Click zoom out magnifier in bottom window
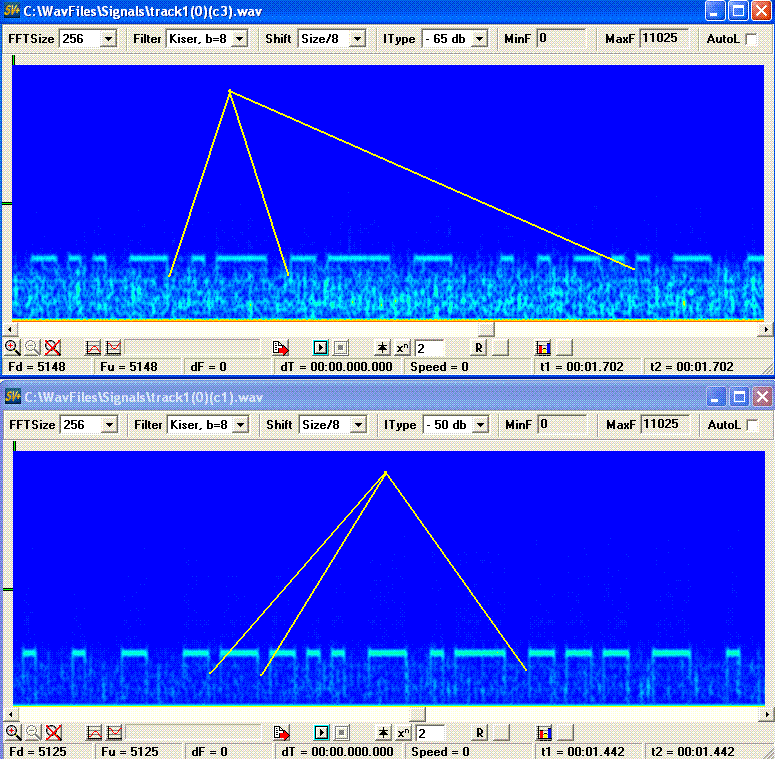 pos(33,732)
